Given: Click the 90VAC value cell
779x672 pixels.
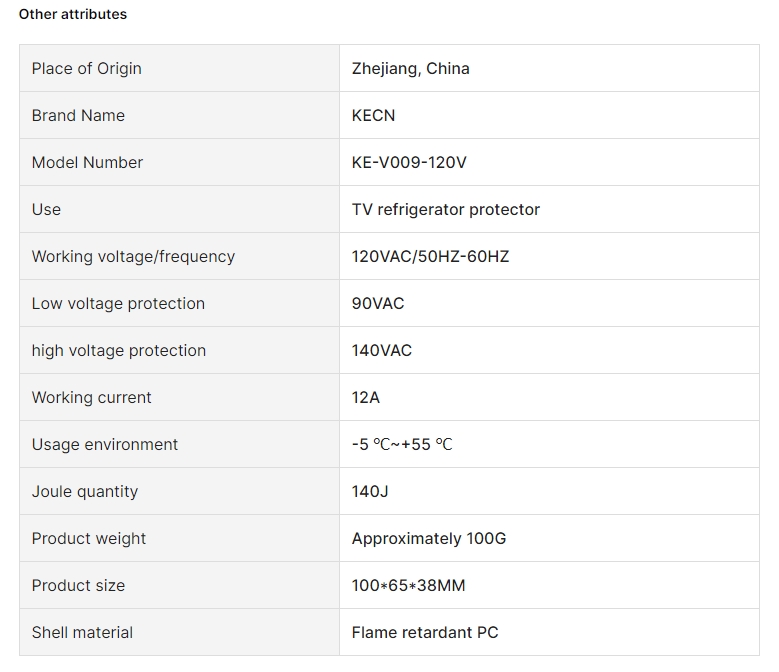Looking at the screenshot, I should pos(549,303).
